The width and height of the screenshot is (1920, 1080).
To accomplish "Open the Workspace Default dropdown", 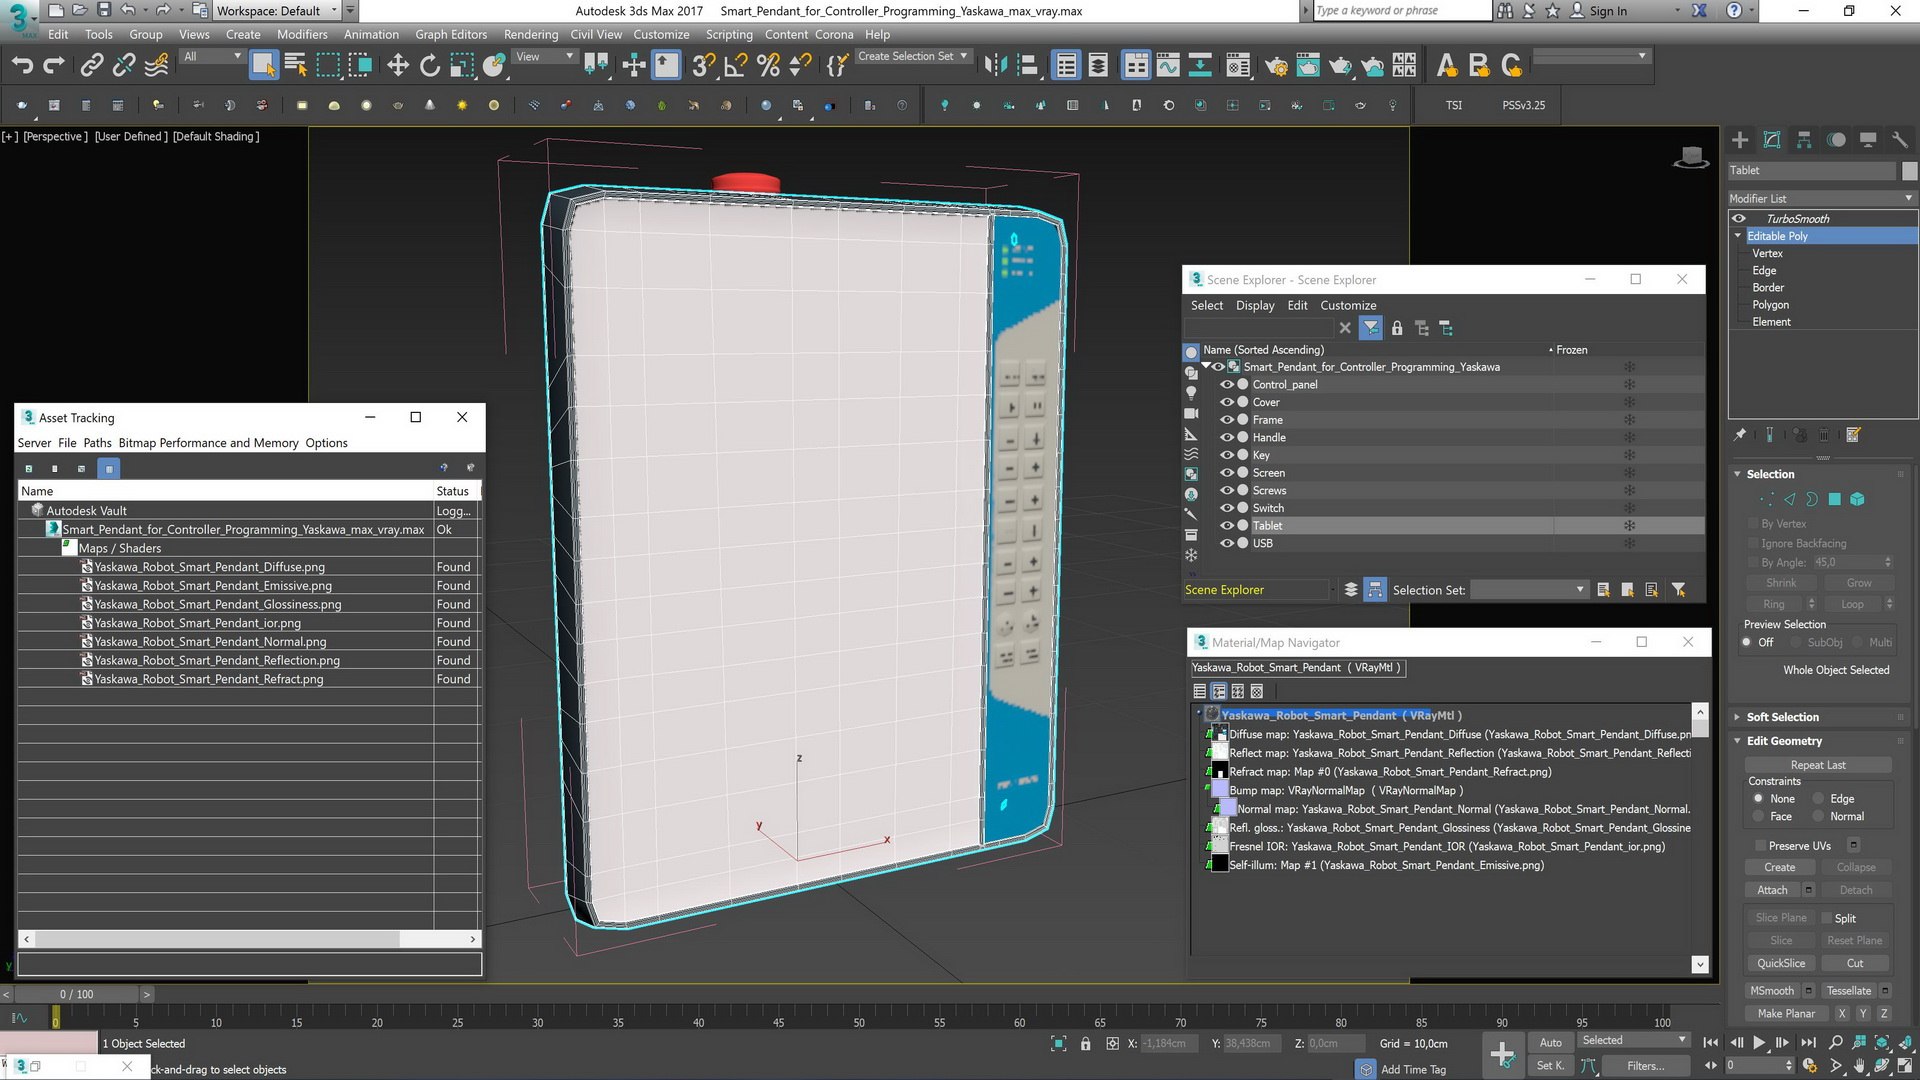I will click(277, 11).
